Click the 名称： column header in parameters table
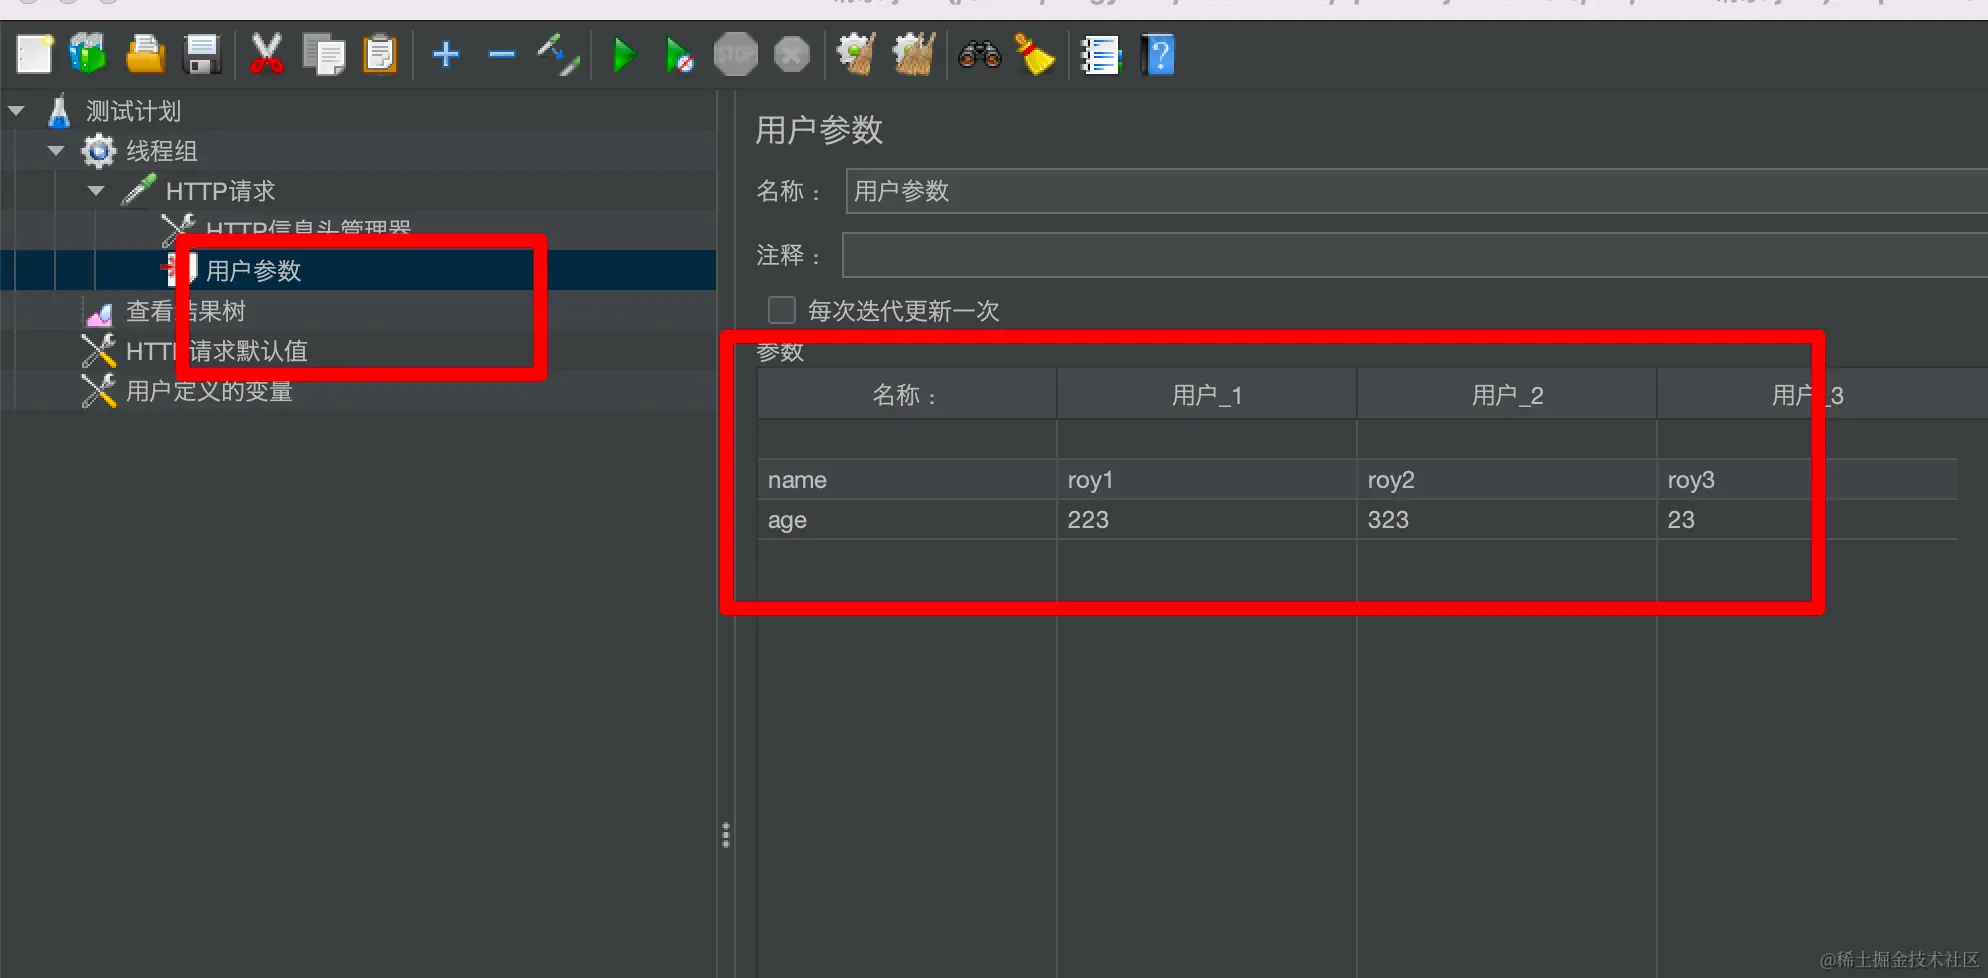This screenshot has width=1988, height=978. [x=907, y=395]
